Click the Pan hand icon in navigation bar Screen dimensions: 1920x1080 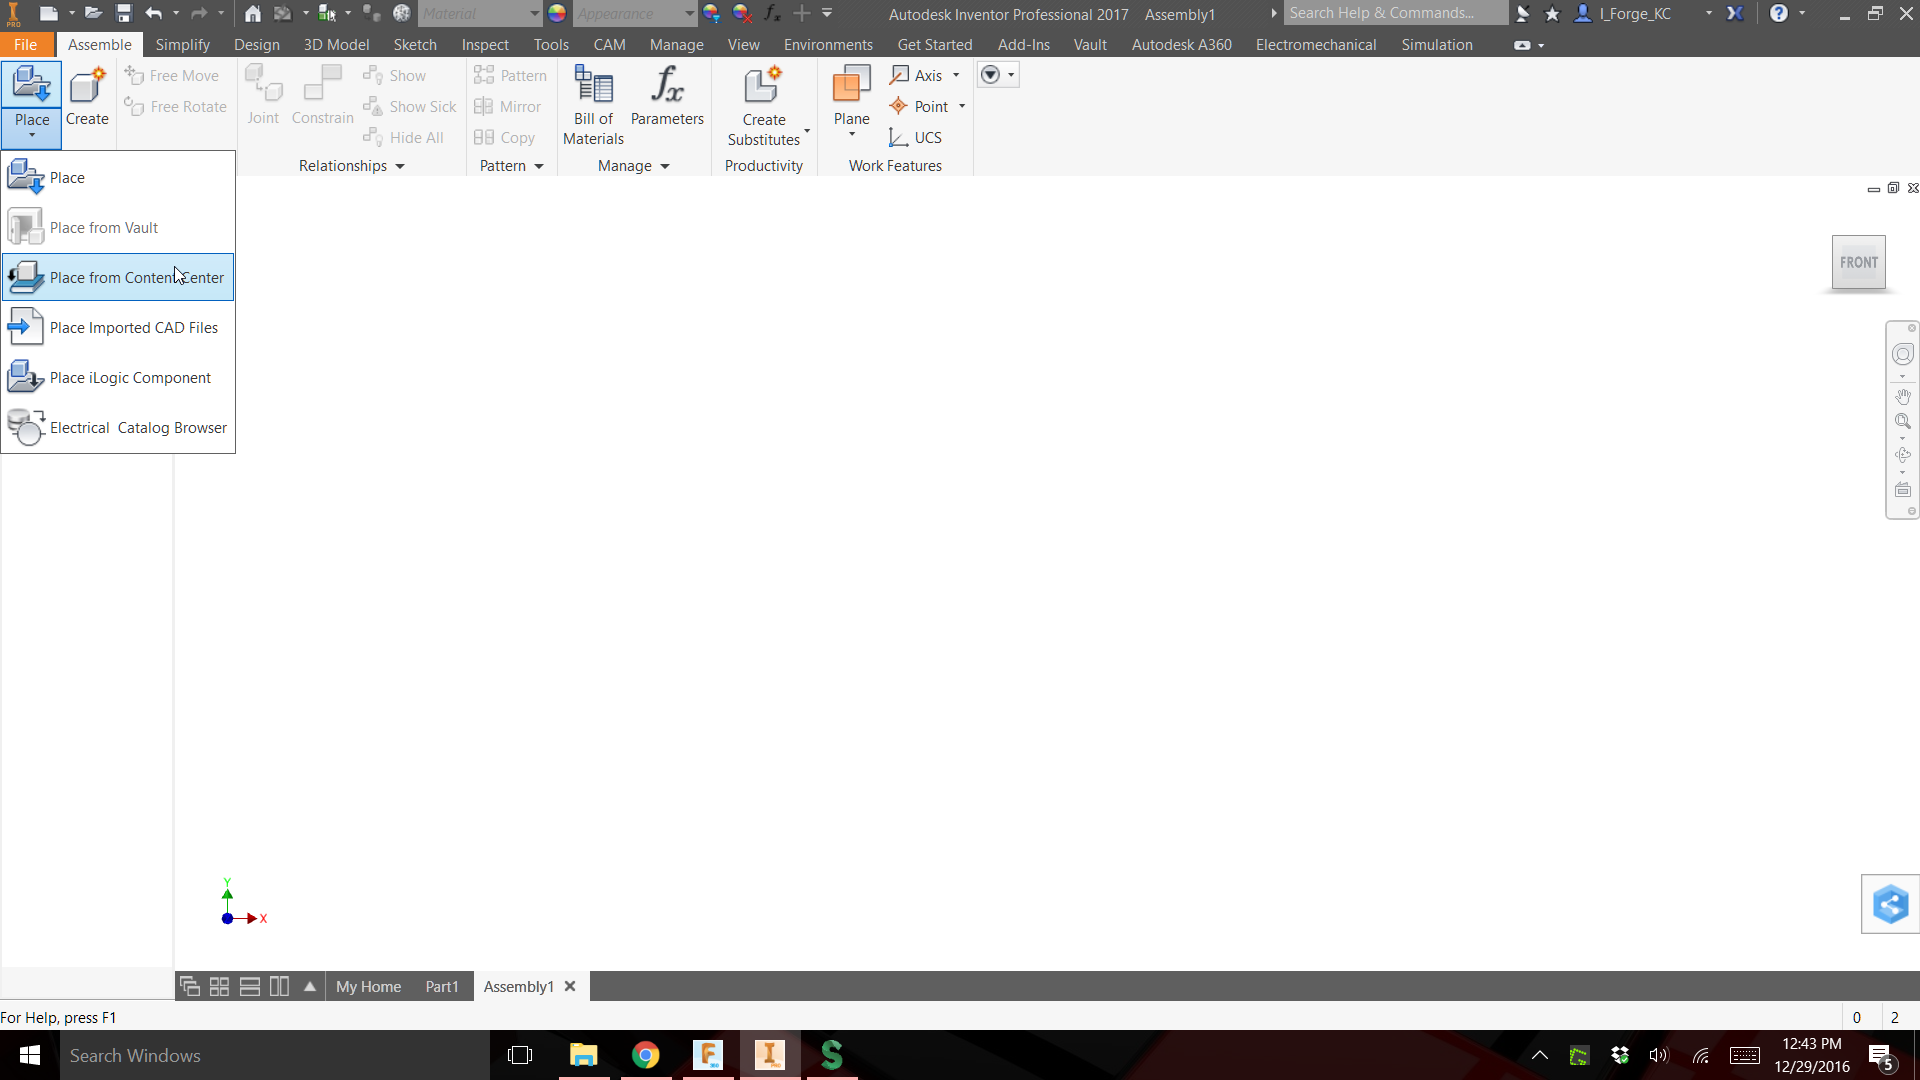click(1903, 397)
